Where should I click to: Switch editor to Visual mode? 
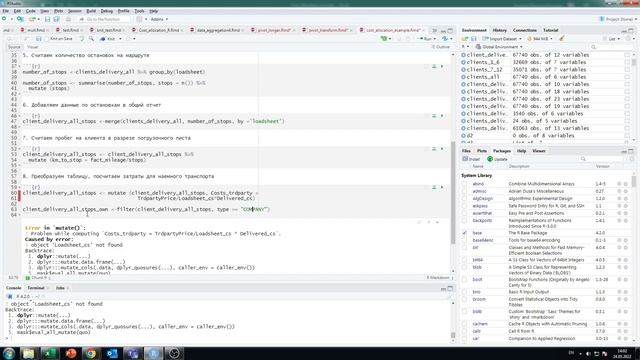tap(33, 47)
